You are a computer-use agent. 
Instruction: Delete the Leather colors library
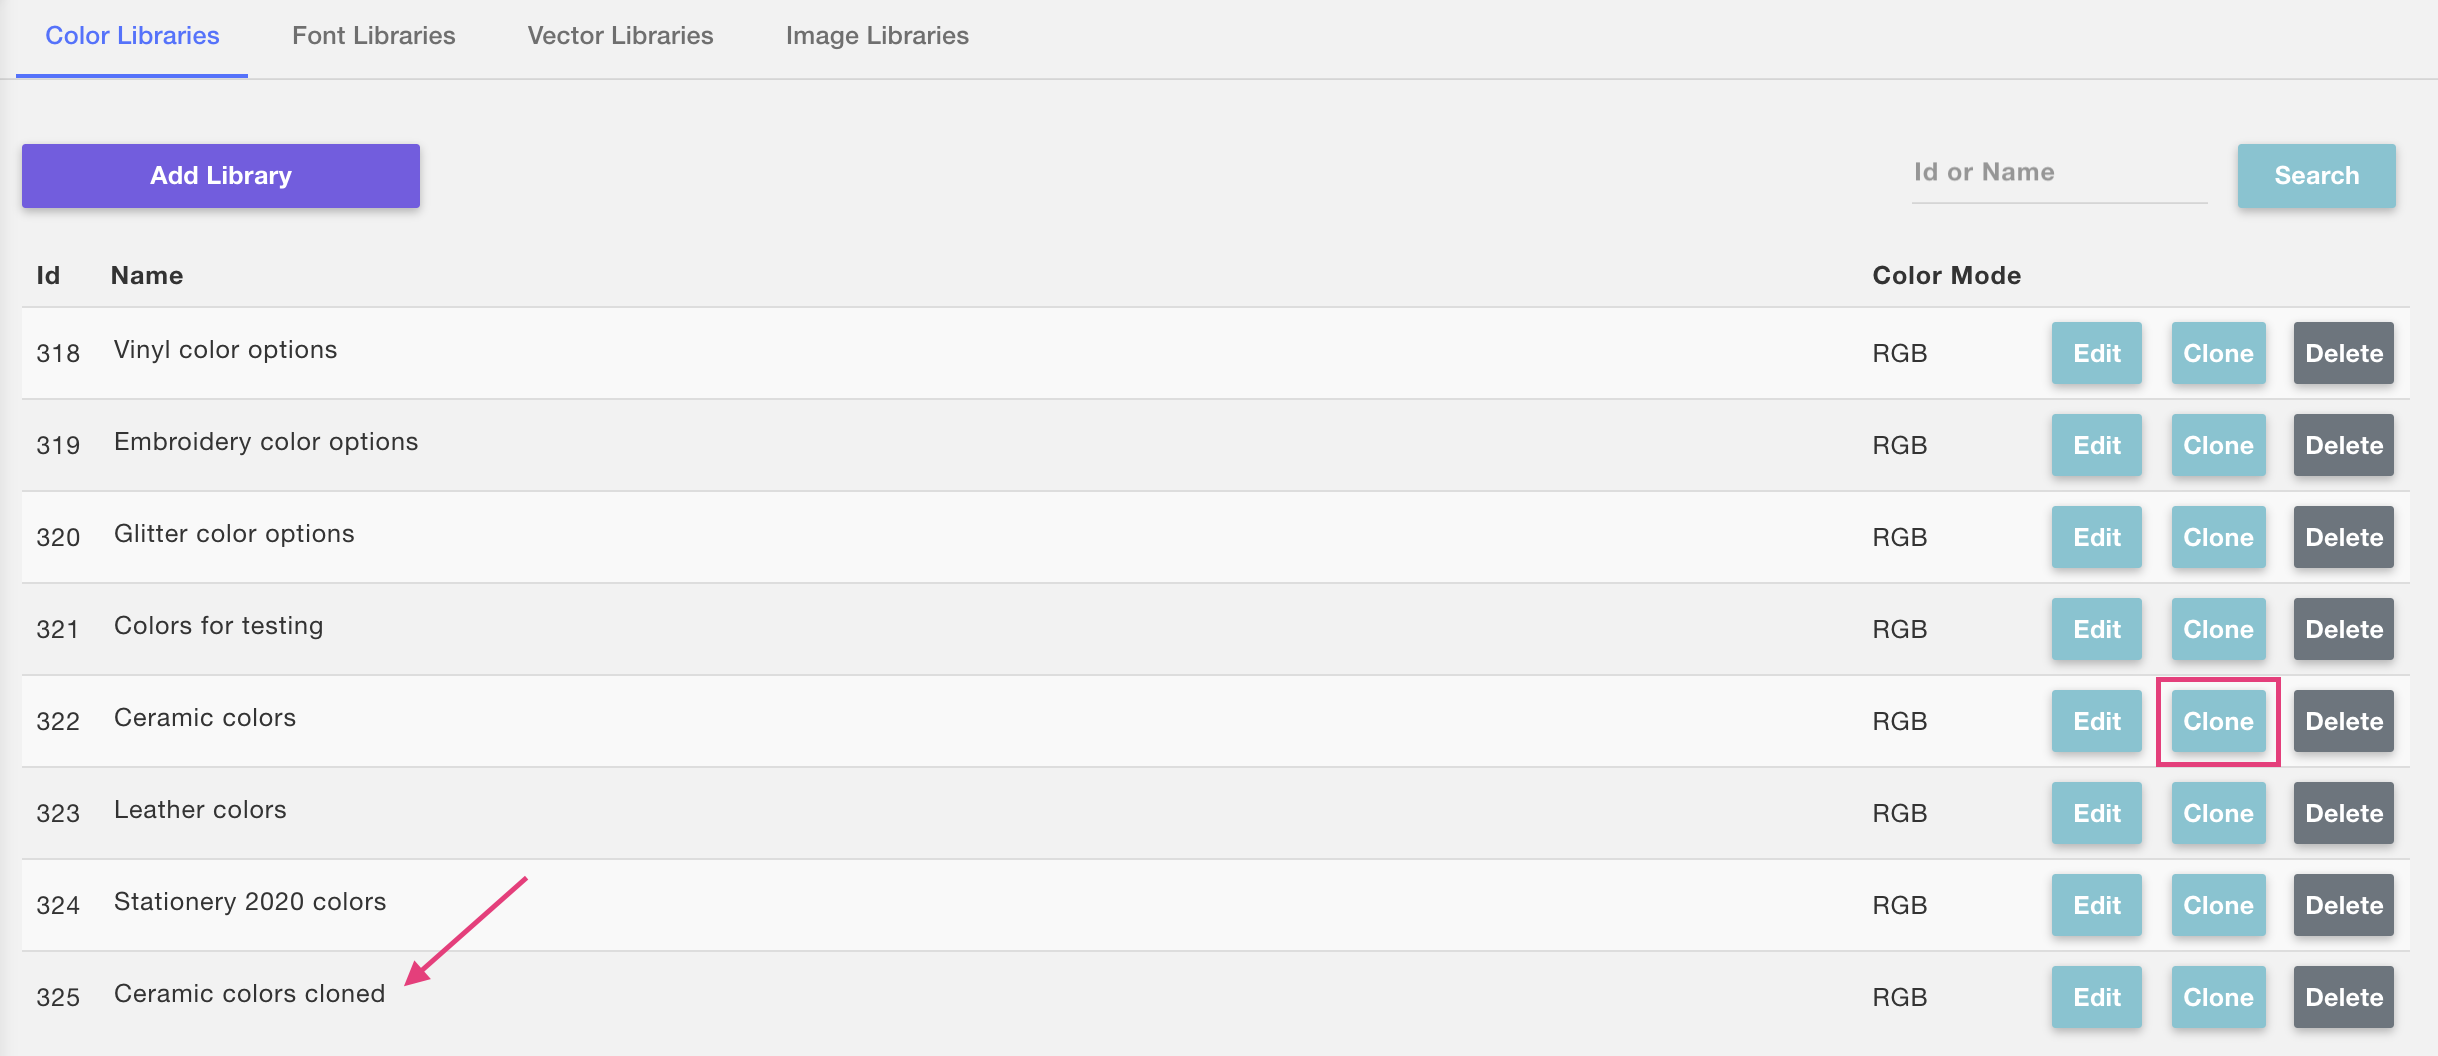point(2343,813)
